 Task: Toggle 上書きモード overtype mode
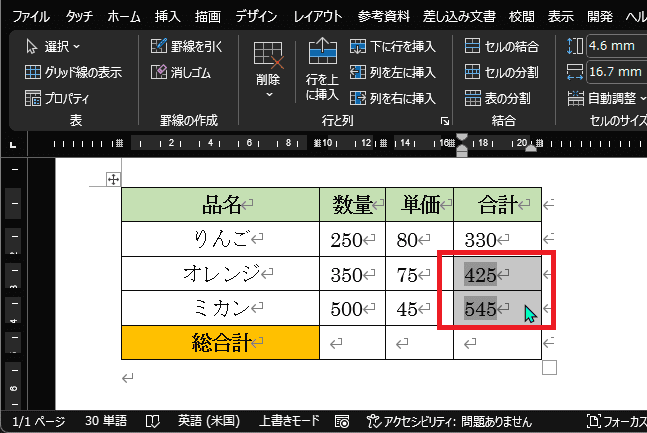pyautogui.click(x=289, y=421)
